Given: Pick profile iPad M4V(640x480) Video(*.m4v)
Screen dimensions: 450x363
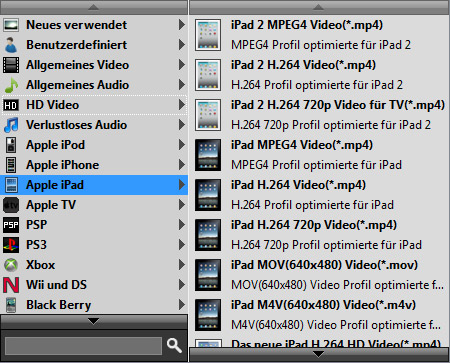Looking at the screenshot, I should pos(323,305).
